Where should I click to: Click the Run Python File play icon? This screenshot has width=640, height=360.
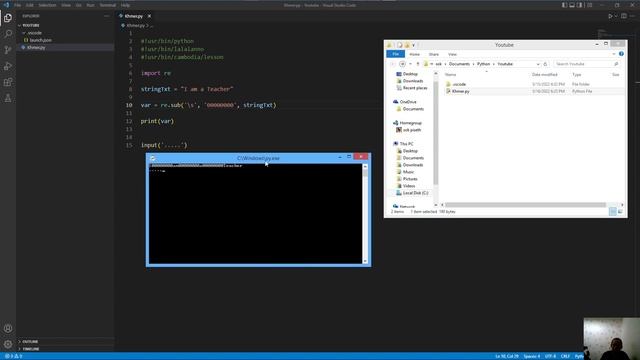point(610,16)
